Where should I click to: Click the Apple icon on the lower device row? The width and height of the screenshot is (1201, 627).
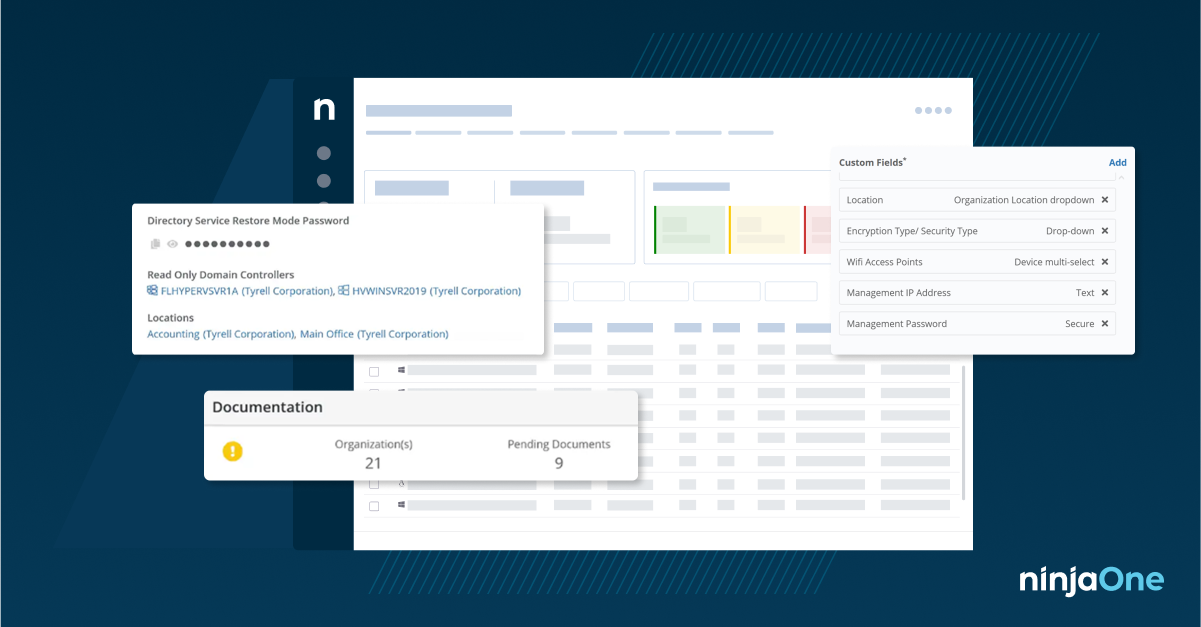(401, 483)
